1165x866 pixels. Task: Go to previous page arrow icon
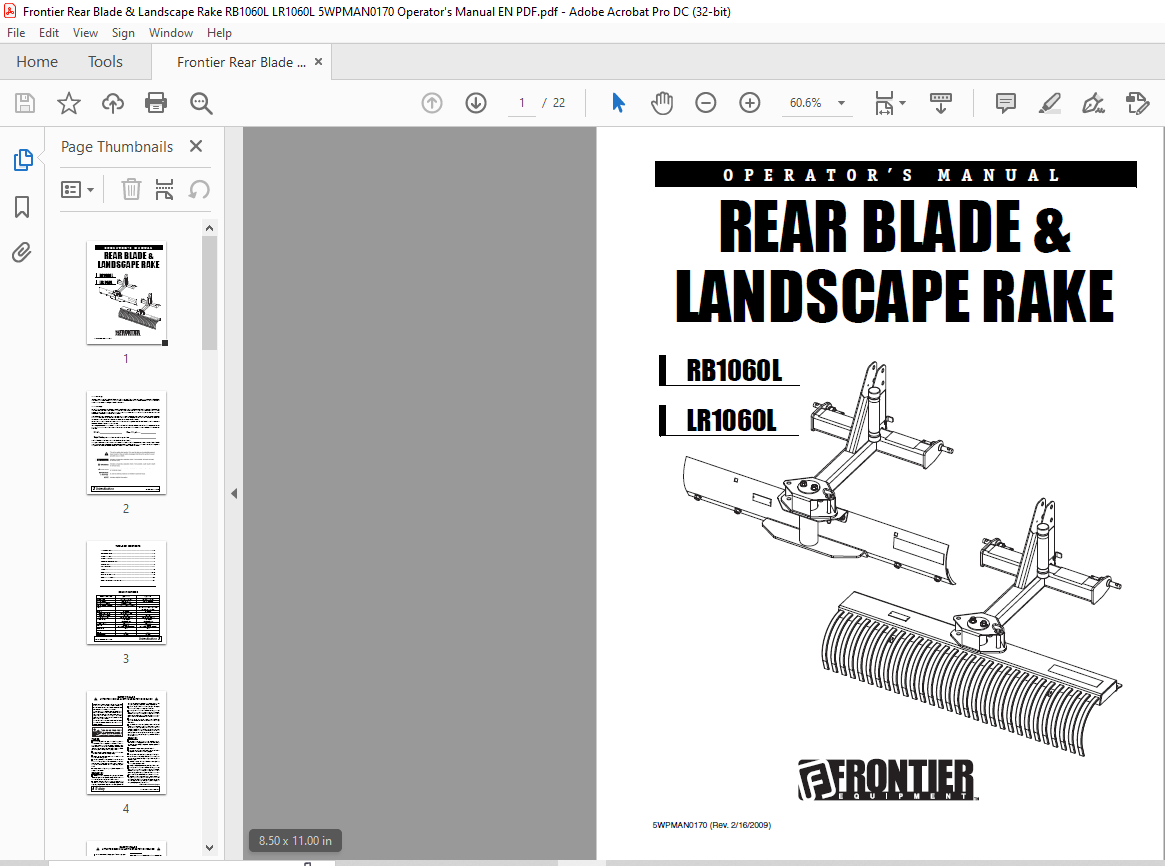432,102
